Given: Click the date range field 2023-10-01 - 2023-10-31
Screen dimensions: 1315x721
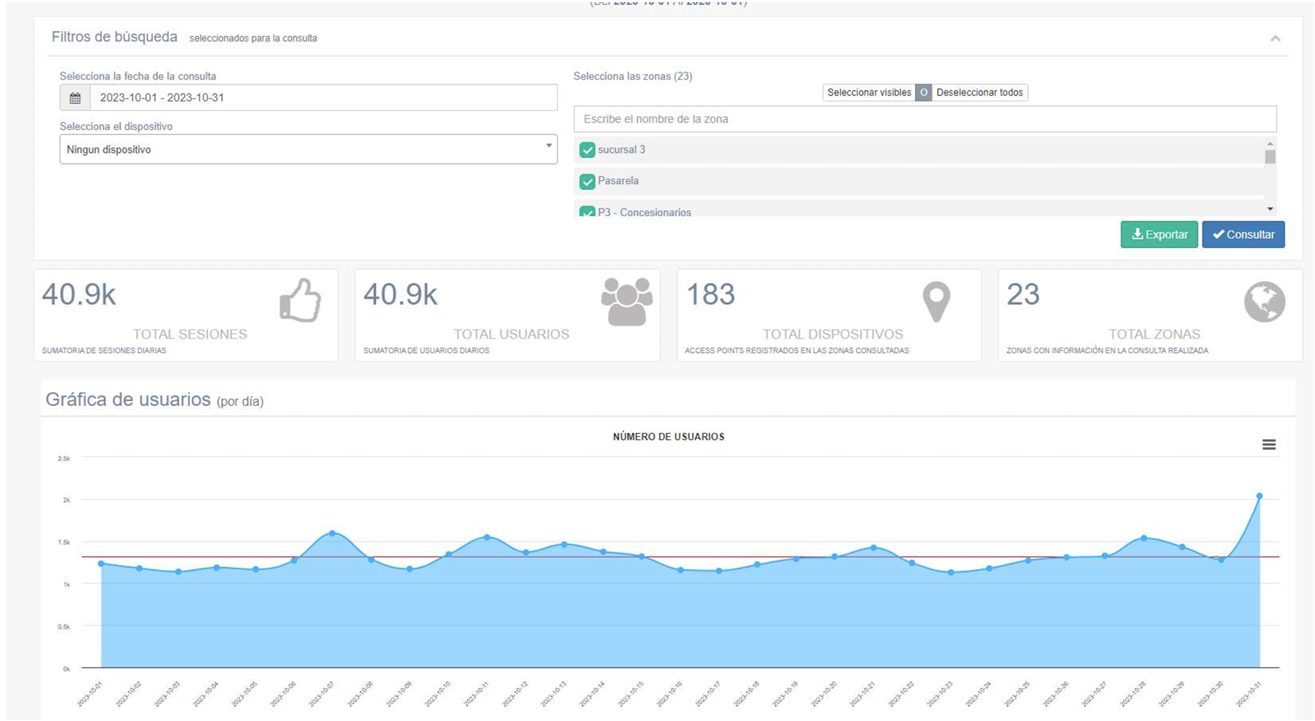Looking at the screenshot, I should point(323,98).
